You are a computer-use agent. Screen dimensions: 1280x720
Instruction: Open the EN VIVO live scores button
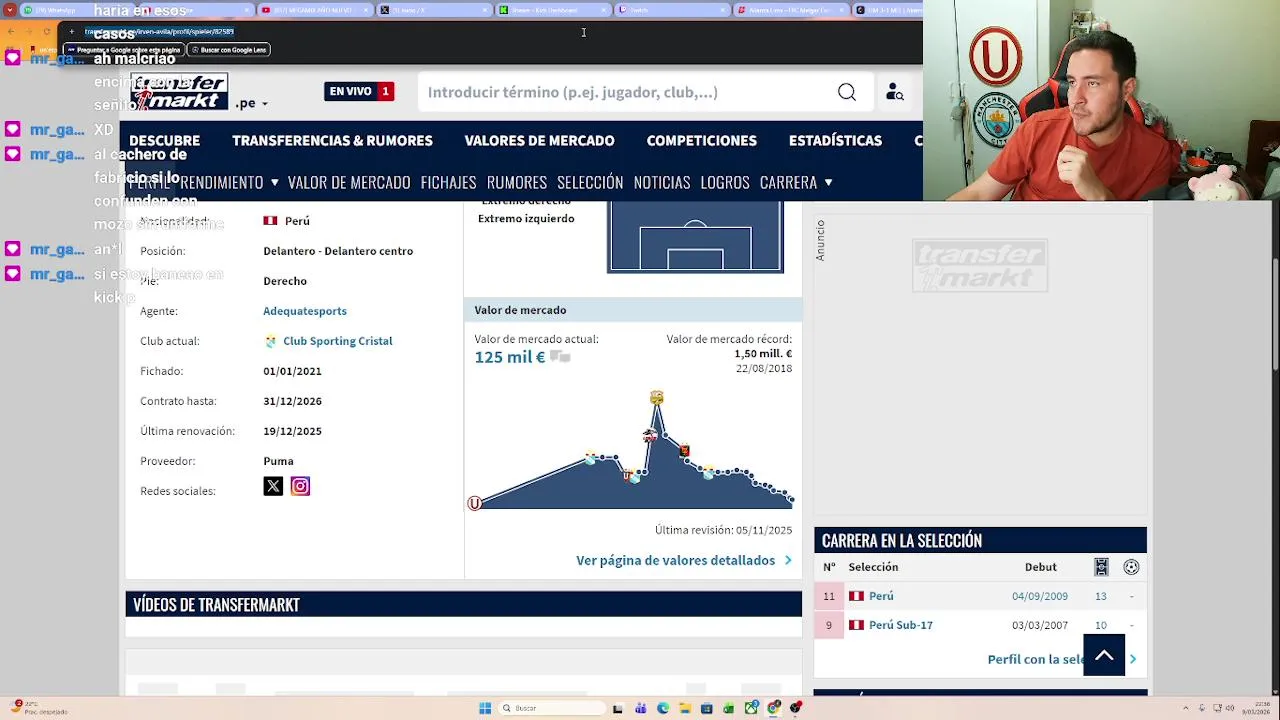[x=359, y=91]
